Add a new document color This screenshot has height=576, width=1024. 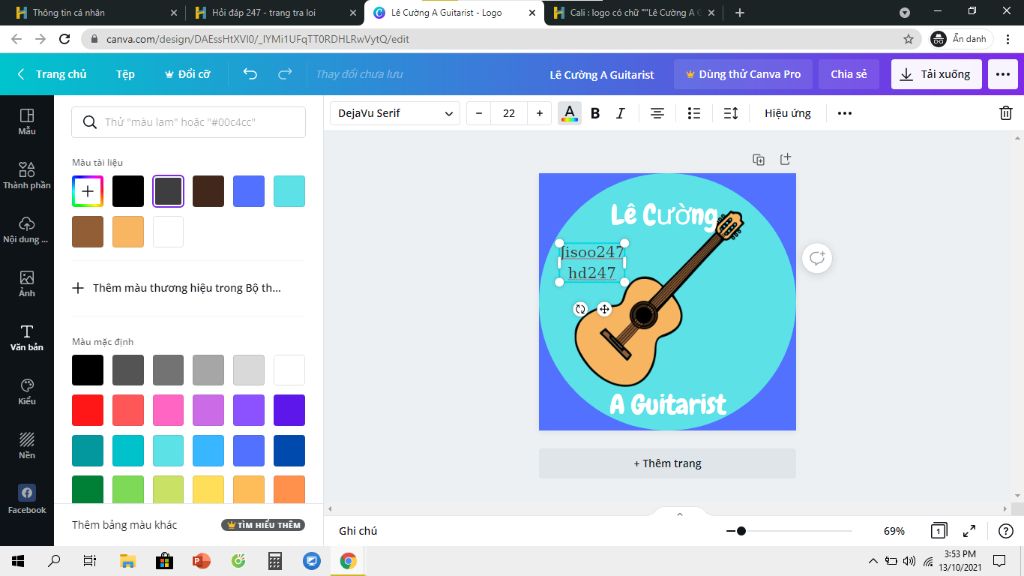88,191
